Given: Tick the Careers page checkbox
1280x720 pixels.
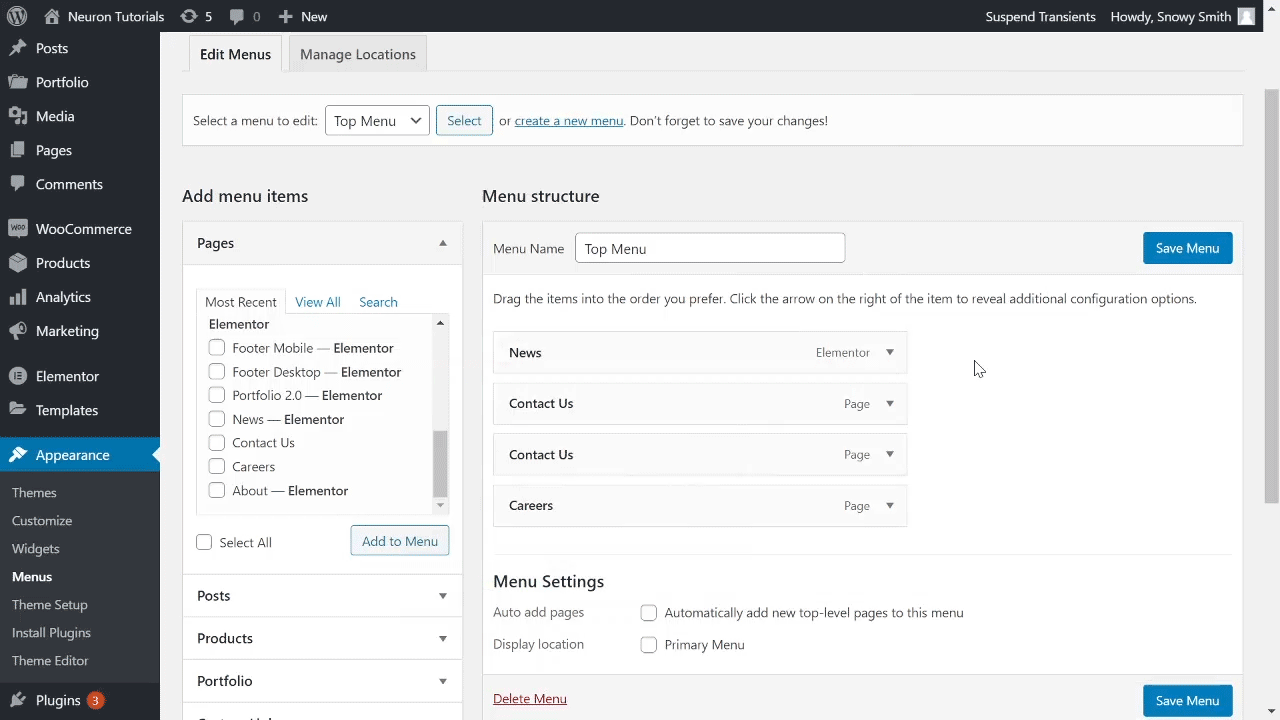Looking at the screenshot, I should point(217,467).
